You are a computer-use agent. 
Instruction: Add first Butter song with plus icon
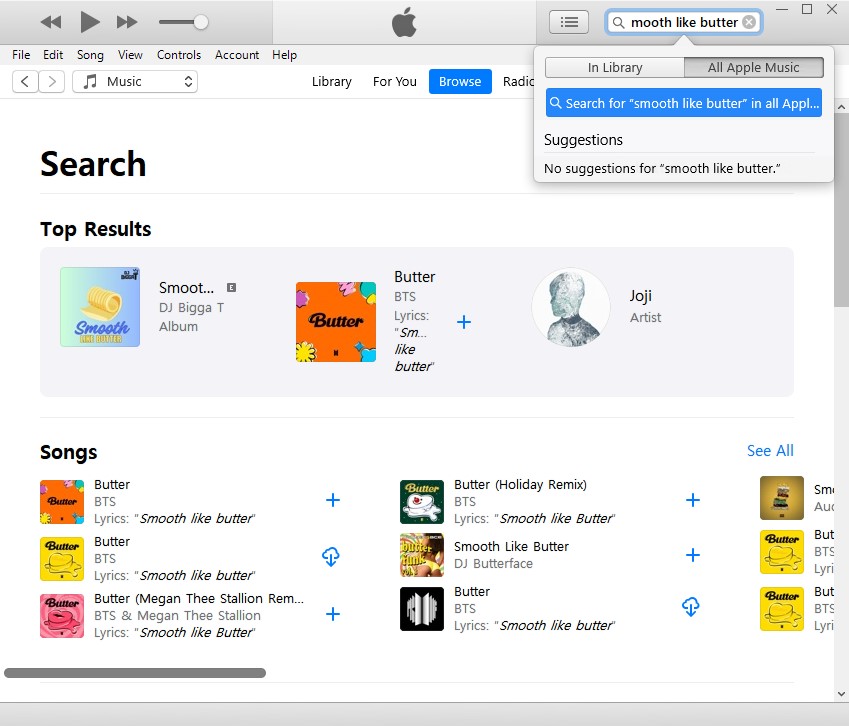tap(333, 500)
